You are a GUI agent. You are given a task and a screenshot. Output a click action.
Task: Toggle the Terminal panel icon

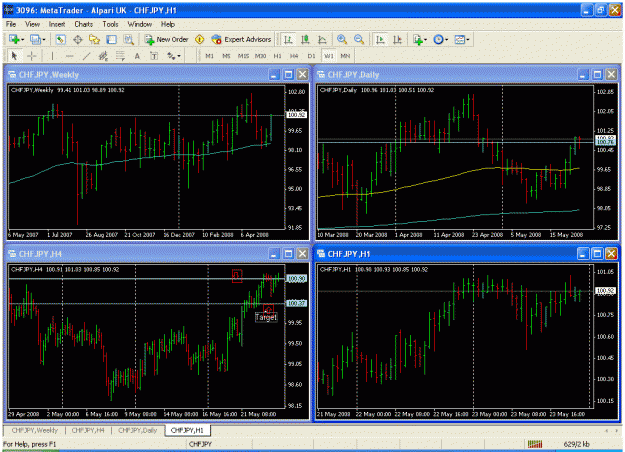(112, 39)
